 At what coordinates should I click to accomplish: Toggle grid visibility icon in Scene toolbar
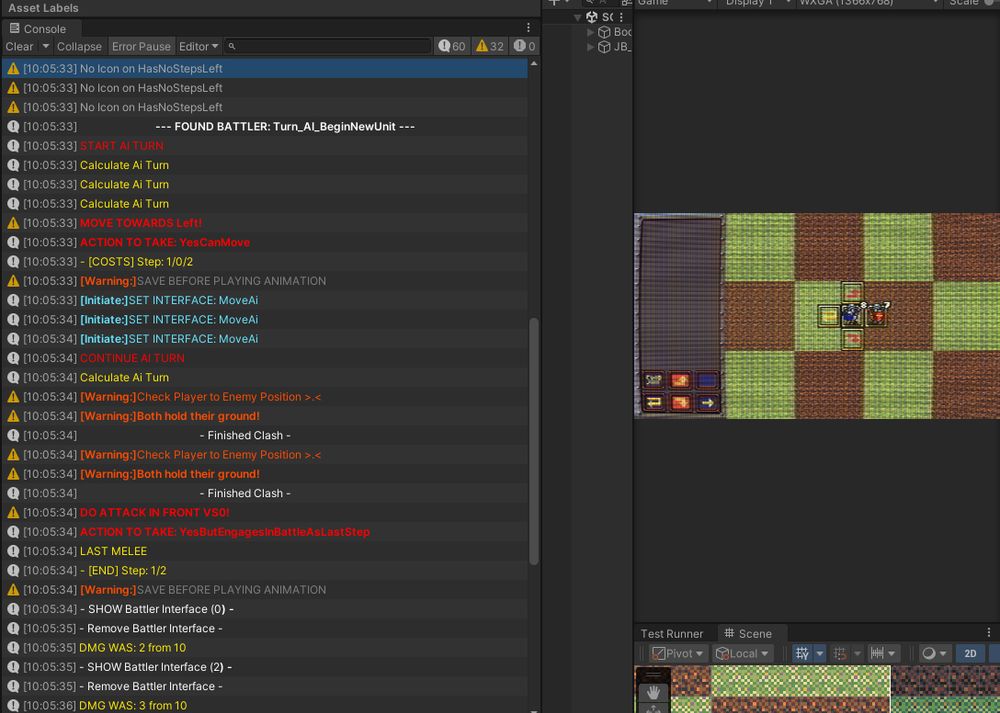point(801,653)
